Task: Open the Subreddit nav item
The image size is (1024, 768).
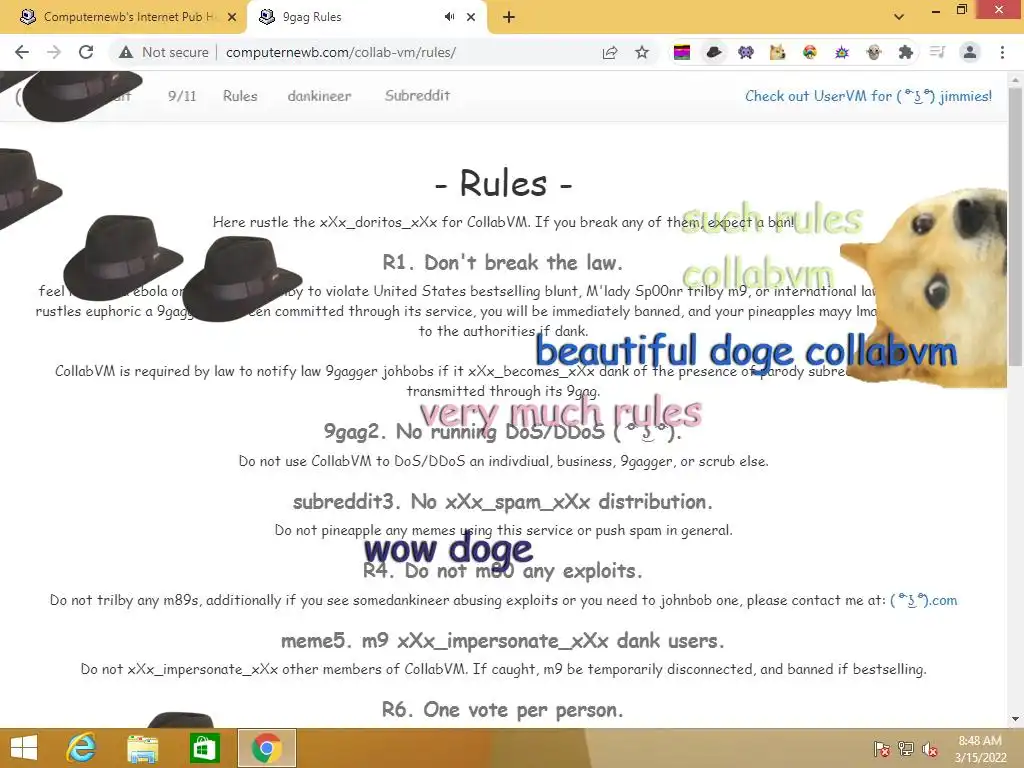Action: click(x=417, y=96)
